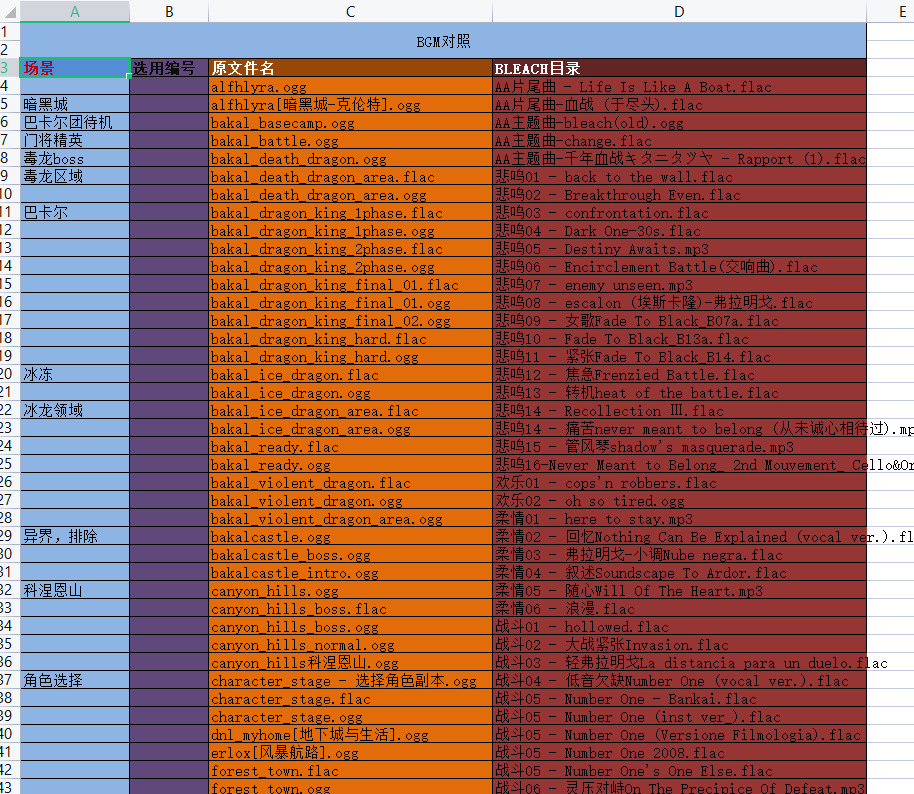Click cell bakal_basecamp.ogg

pyautogui.click(x=350, y=122)
